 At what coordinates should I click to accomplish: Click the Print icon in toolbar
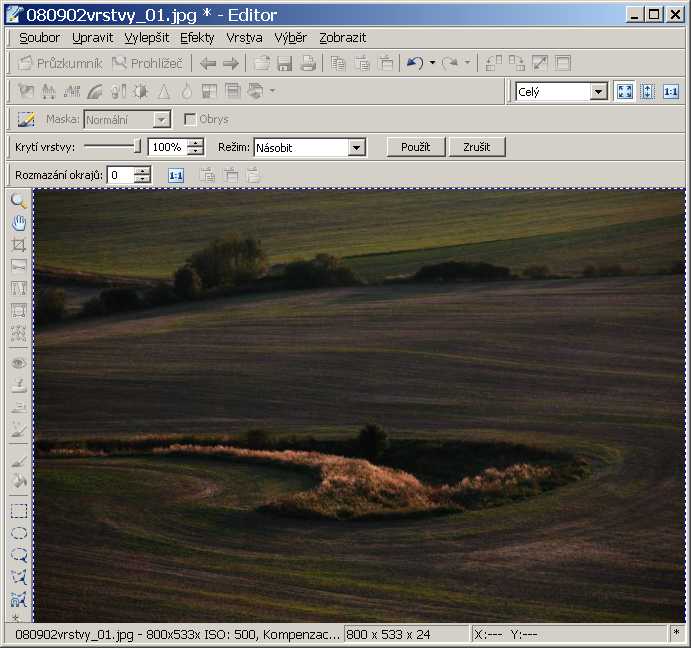click(308, 64)
